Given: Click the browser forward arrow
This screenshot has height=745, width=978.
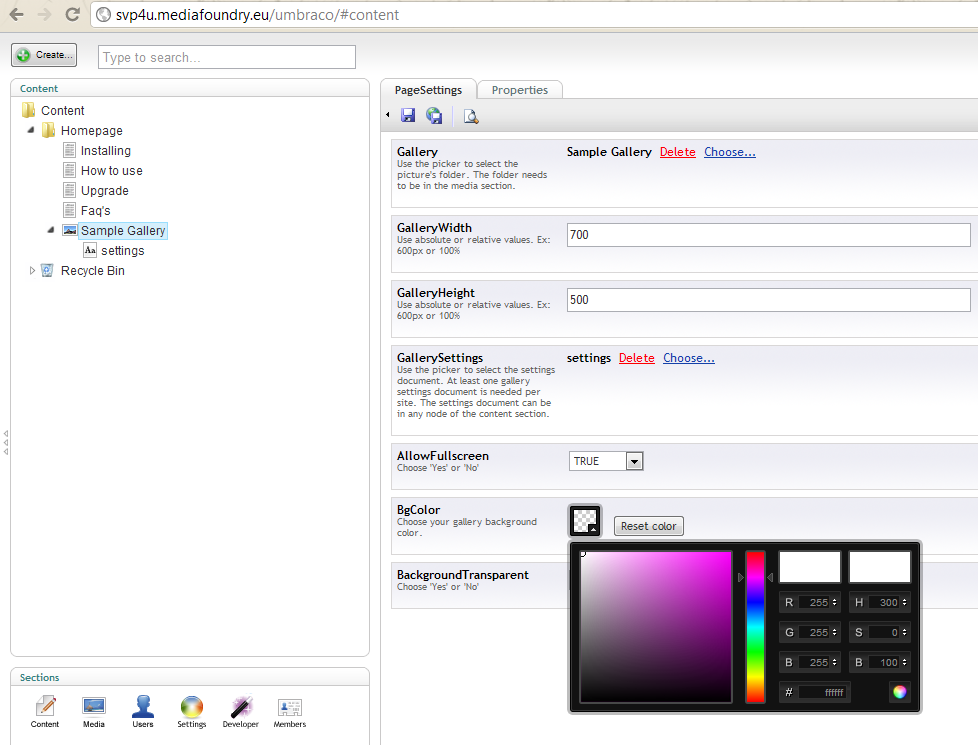Looking at the screenshot, I should (x=45, y=14).
